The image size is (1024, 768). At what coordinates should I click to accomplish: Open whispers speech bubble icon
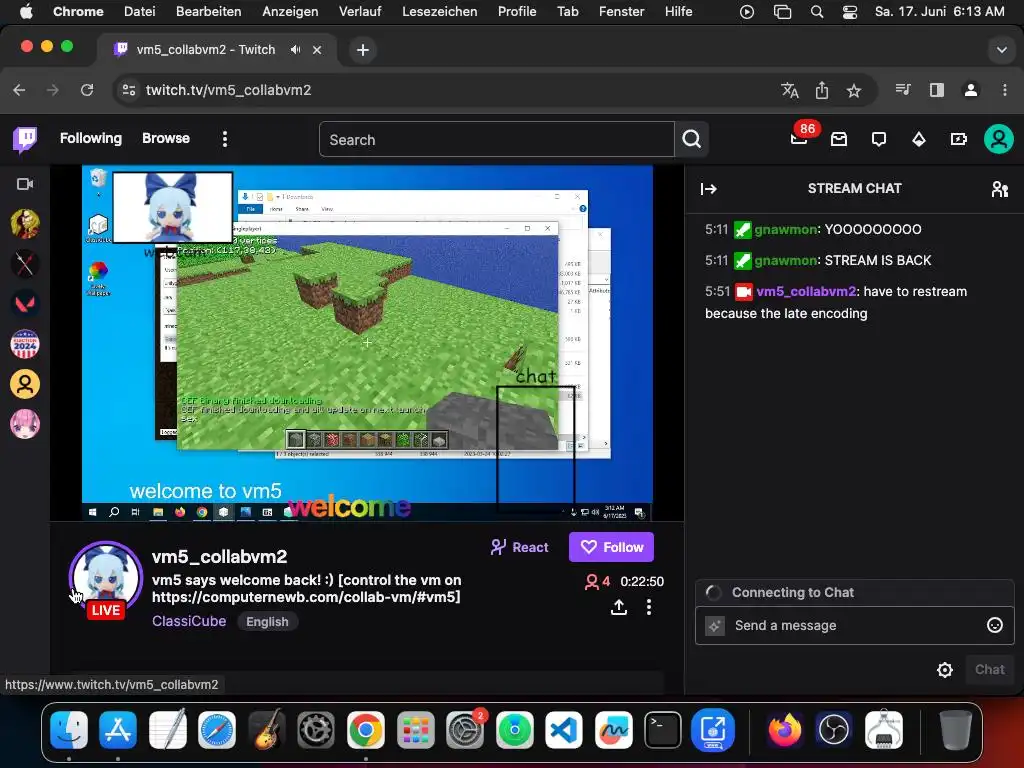tap(879, 139)
